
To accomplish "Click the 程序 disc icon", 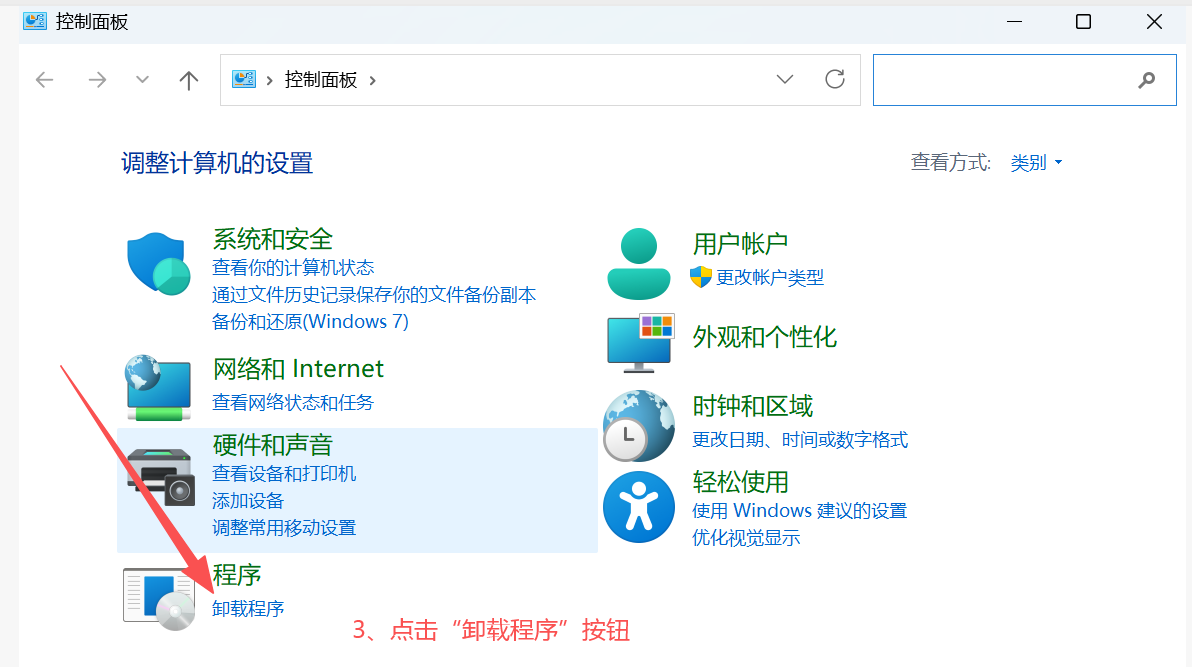I will tap(157, 594).
